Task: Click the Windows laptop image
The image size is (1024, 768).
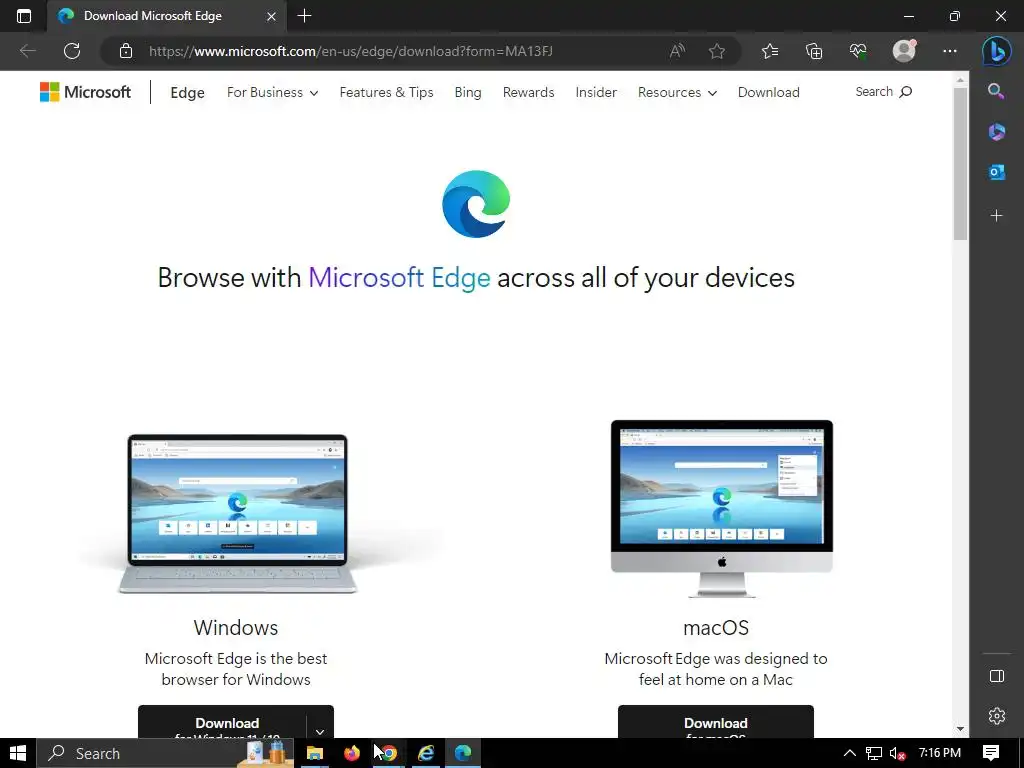Action: pyautogui.click(x=237, y=514)
